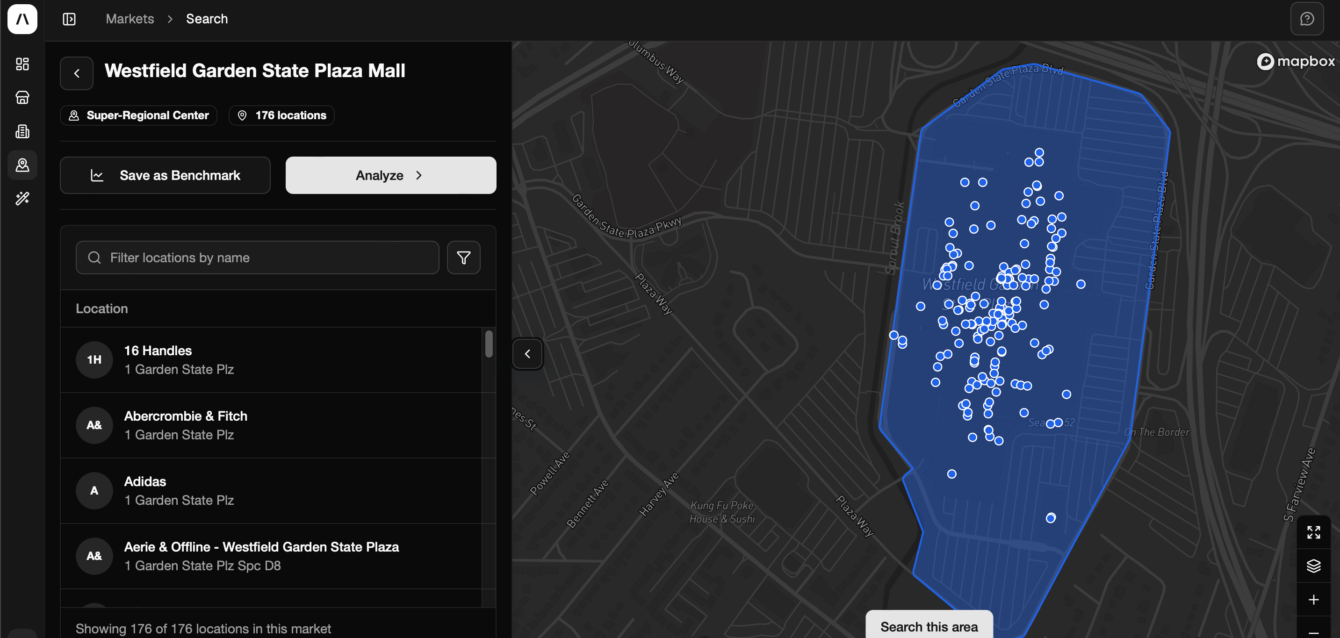This screenshot has height=638, width=1340.
Task: Open the building icon in sidebar
Action: [x=22, y=132]
